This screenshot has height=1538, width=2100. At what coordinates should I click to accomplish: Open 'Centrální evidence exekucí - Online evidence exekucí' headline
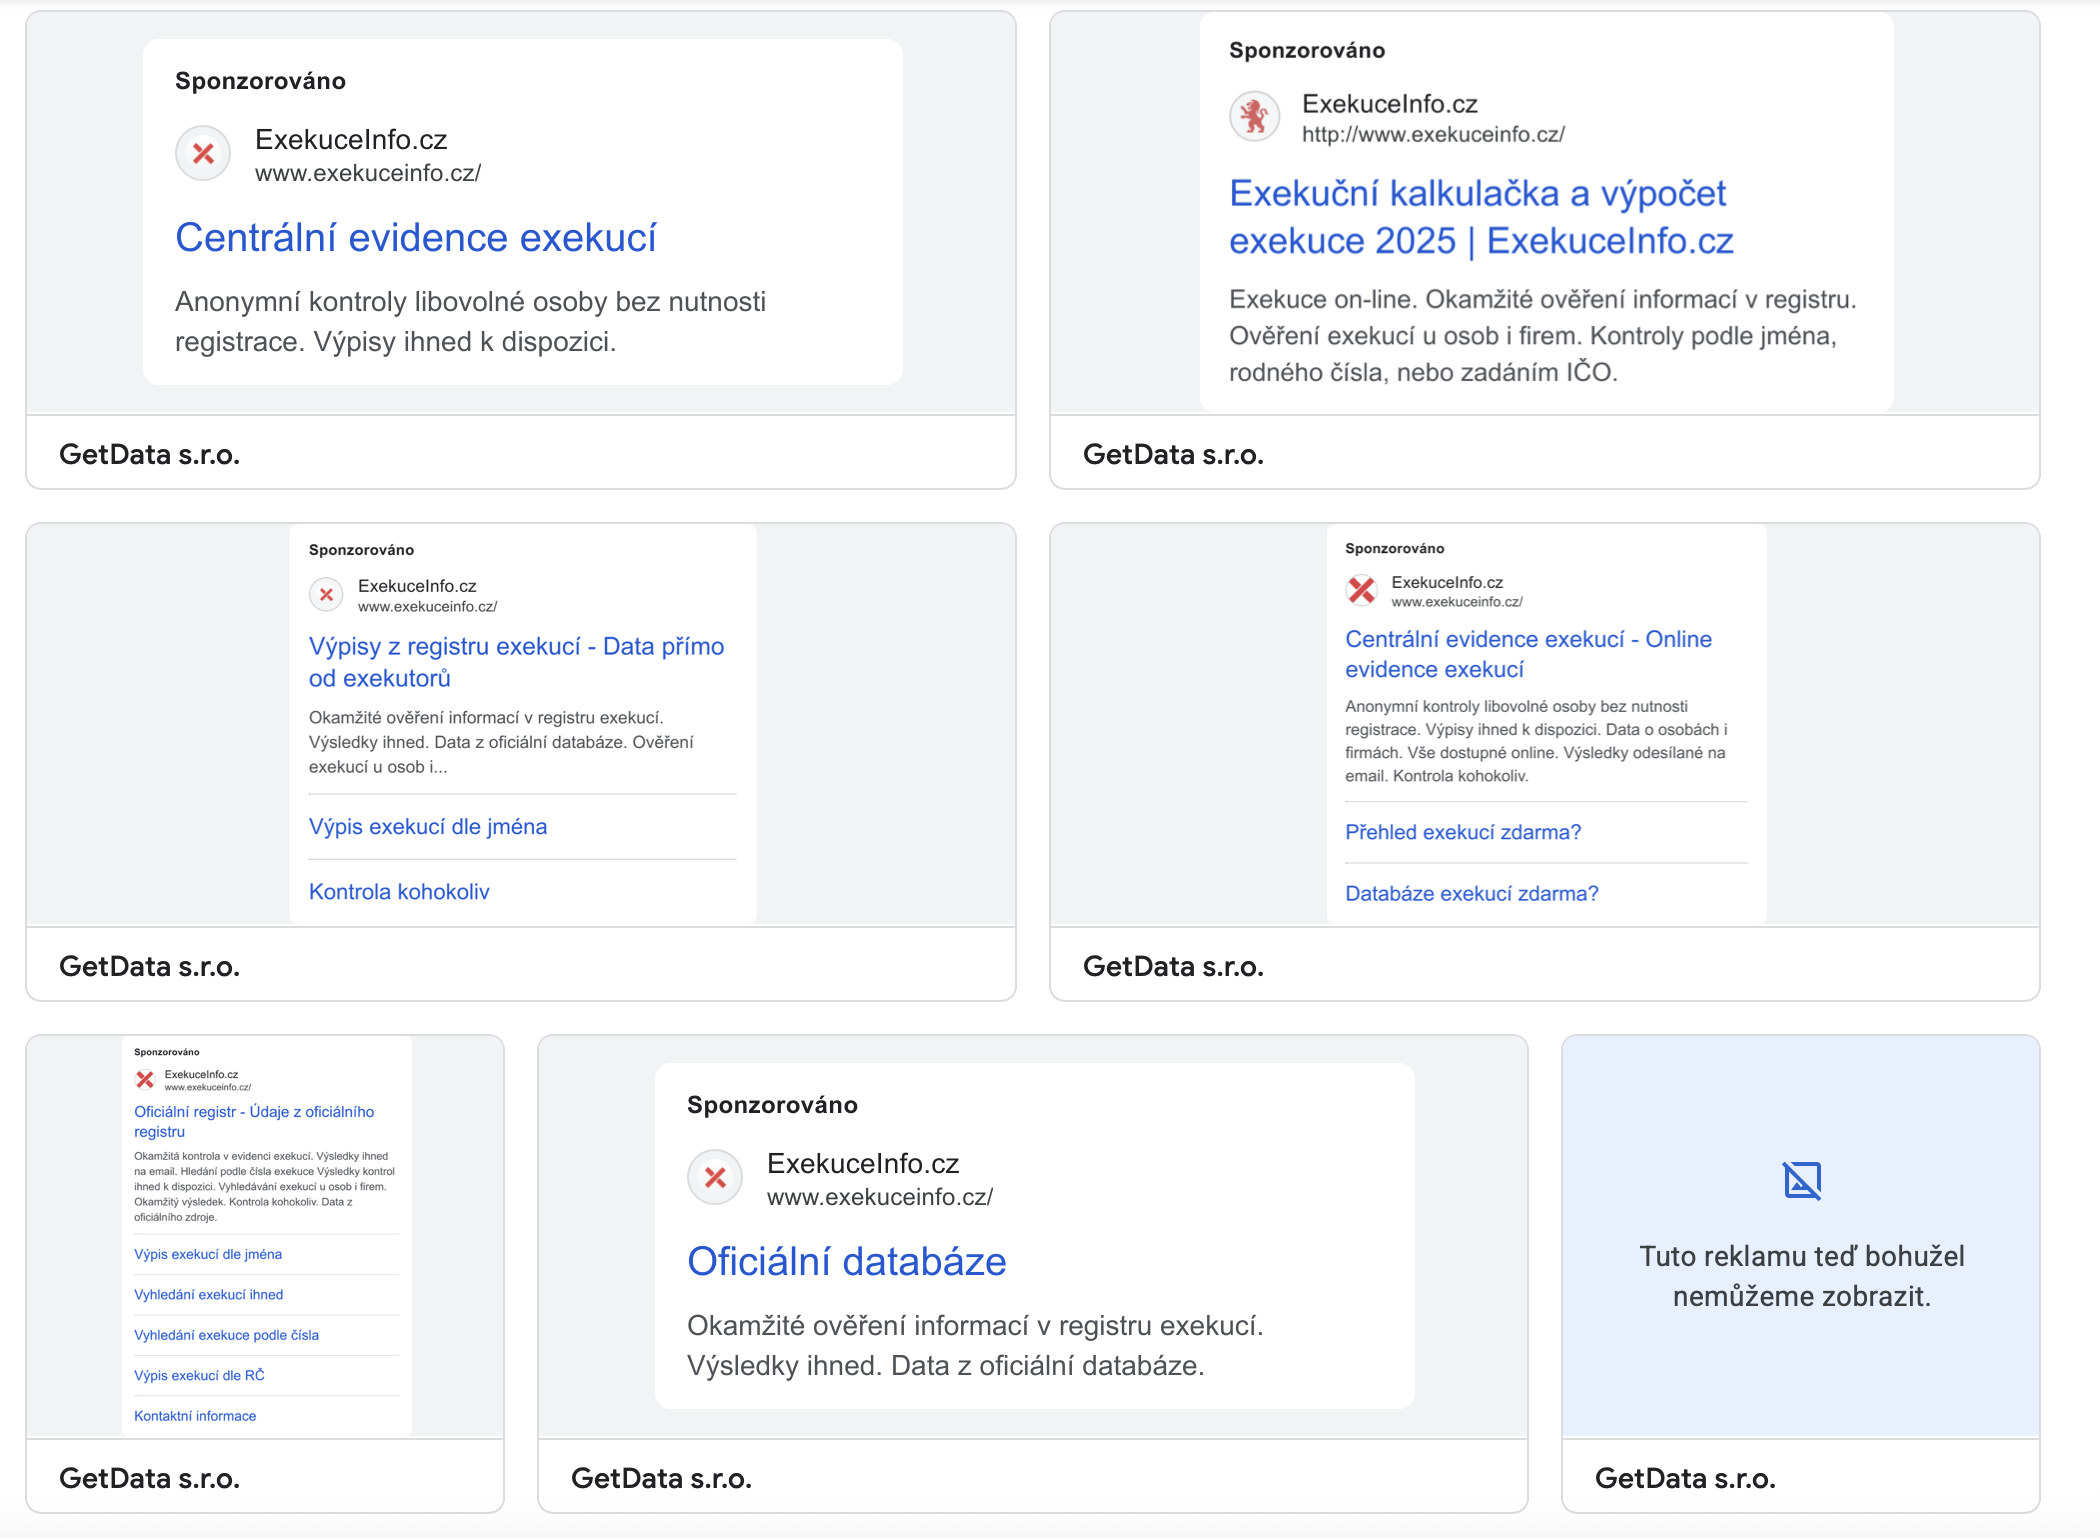[1528, 654]
